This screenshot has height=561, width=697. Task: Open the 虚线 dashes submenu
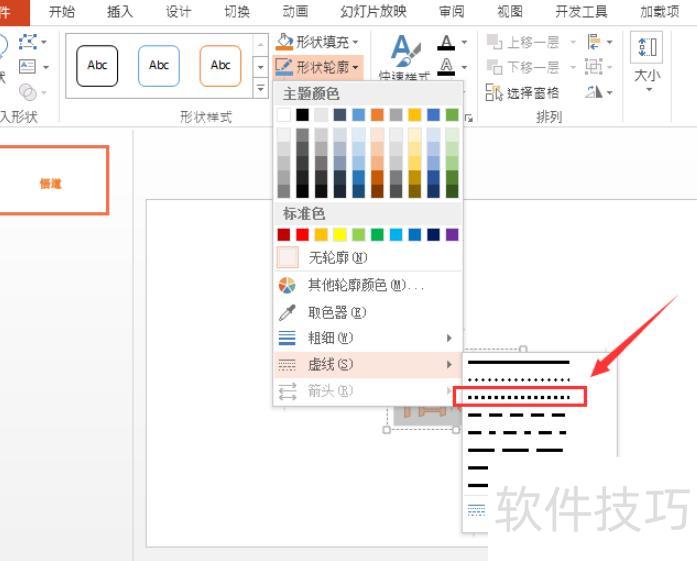[x=368, y=365]
